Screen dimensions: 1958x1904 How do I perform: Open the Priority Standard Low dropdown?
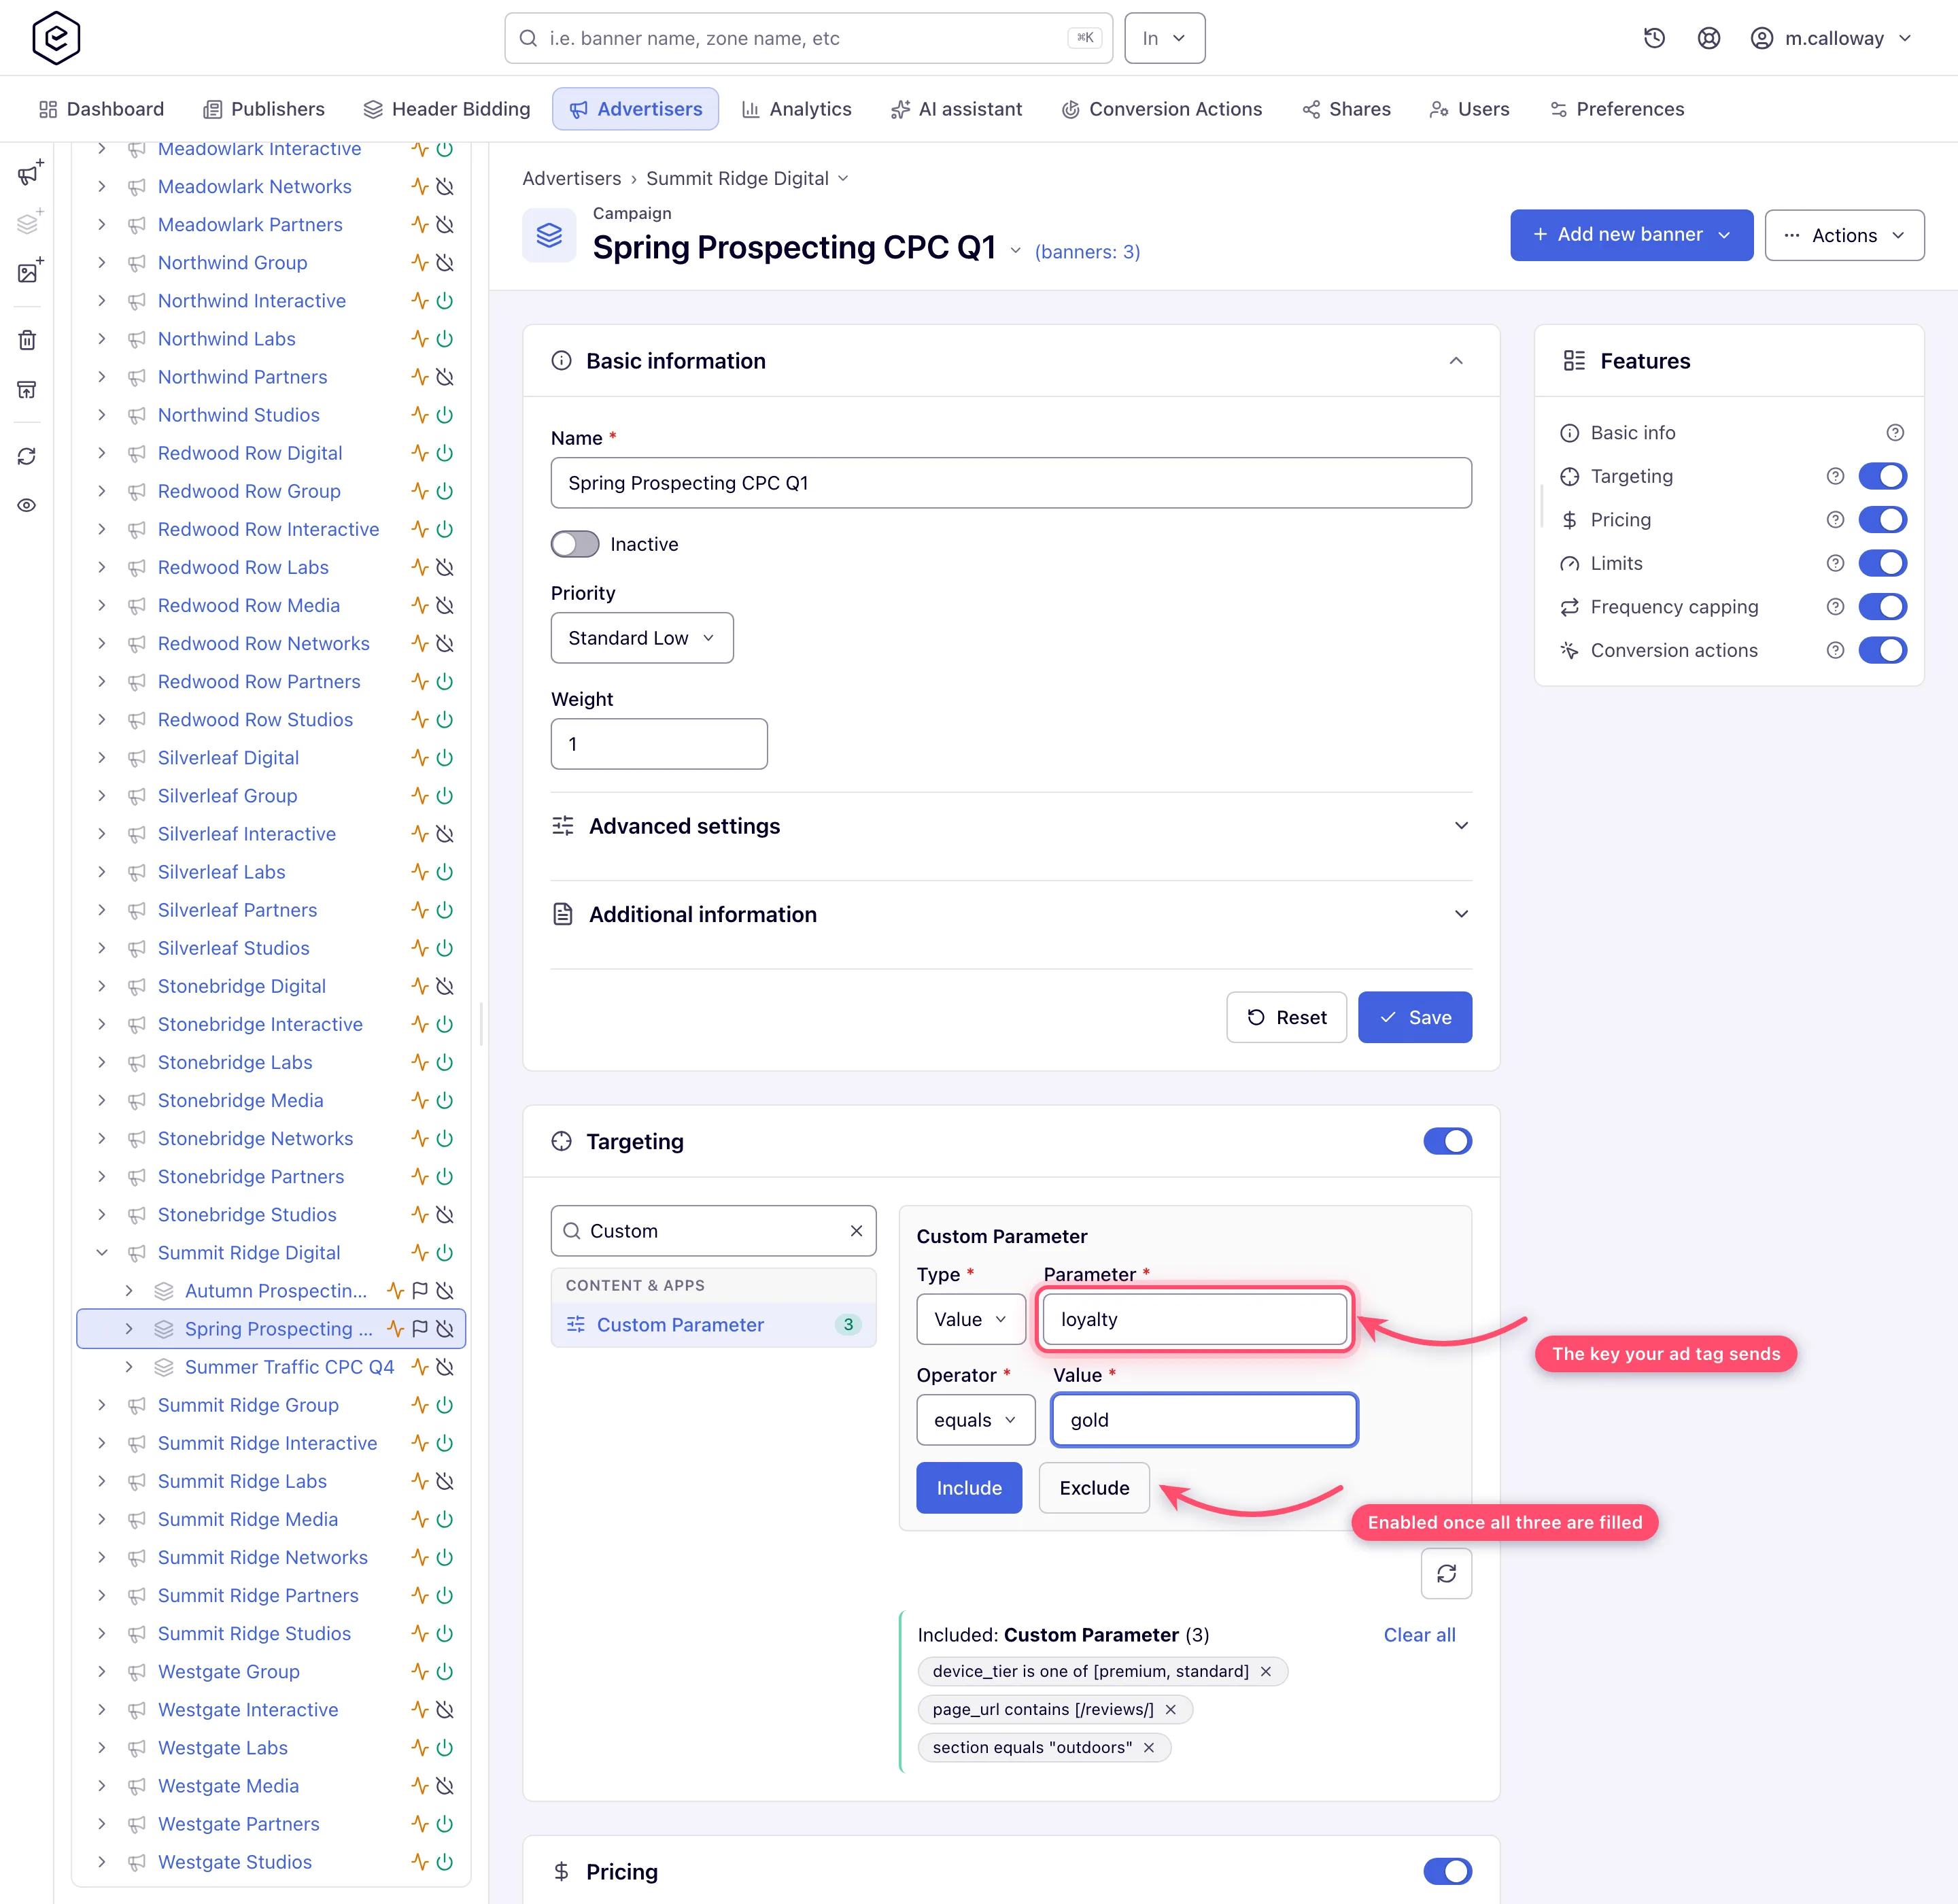point(642,638)
